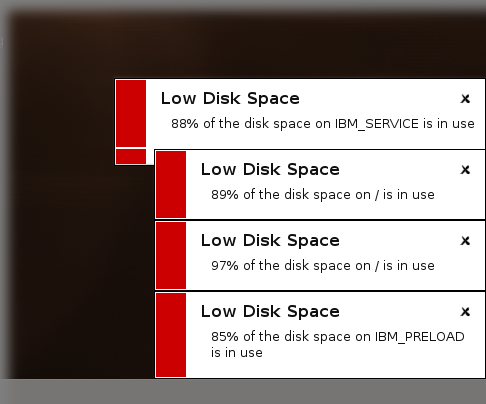Close the 89% disk space alert
This screenshot has height=404, width=486.
tap(465, 170)
